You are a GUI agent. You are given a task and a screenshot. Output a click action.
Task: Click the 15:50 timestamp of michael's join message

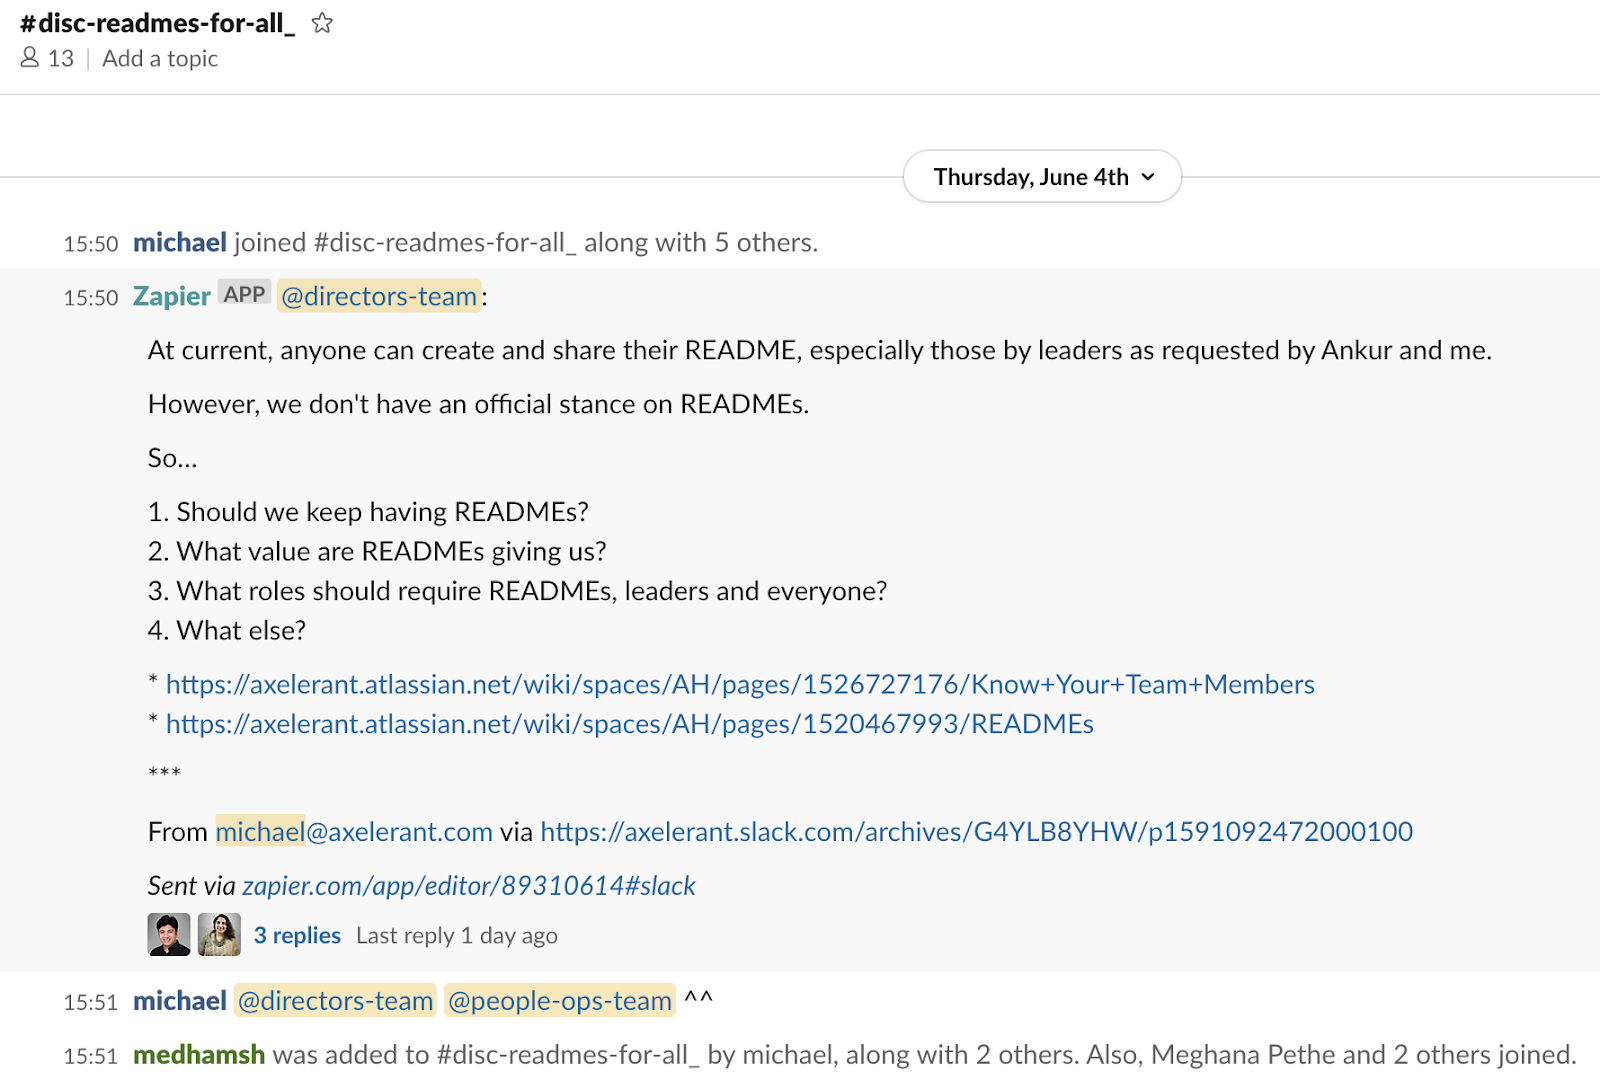coord(91,244)
